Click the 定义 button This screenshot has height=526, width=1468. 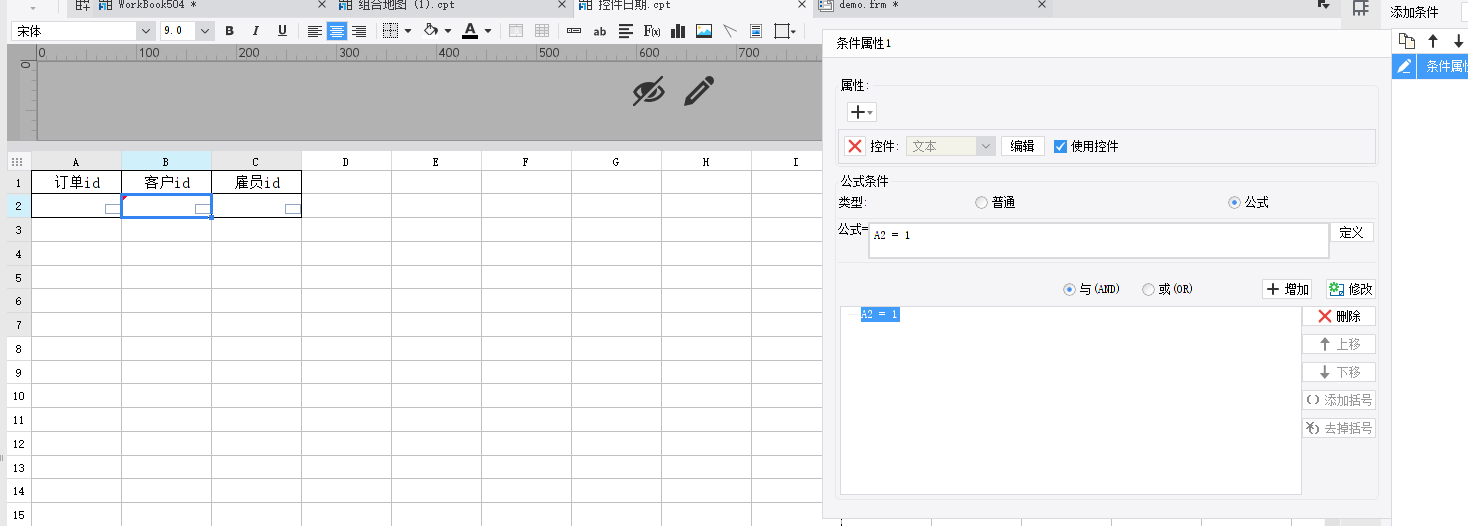point(1351,232)
